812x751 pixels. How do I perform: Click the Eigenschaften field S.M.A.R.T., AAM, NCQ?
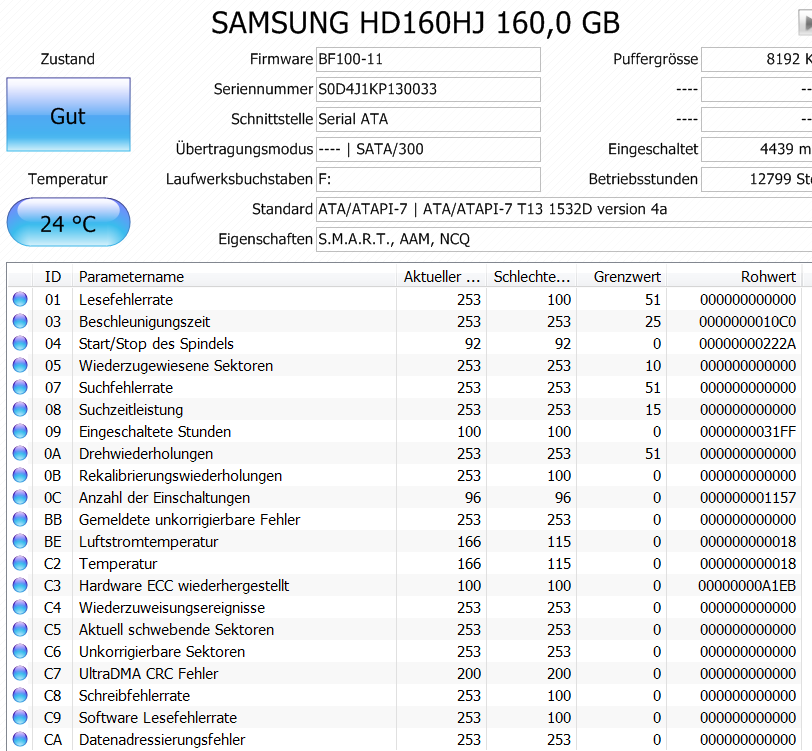click(x=564, y=240)
